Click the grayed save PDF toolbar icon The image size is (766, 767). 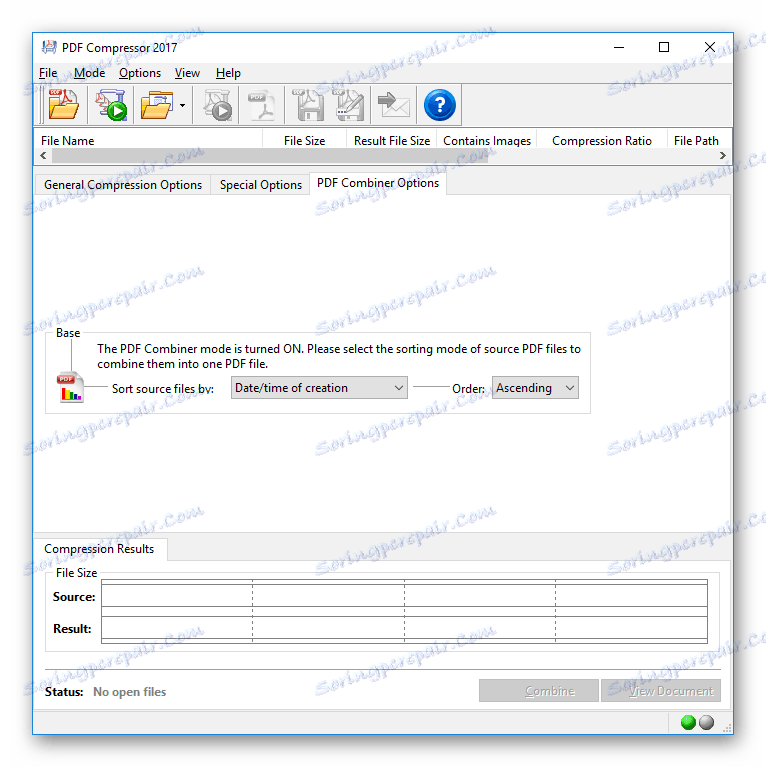click(308, 105)
